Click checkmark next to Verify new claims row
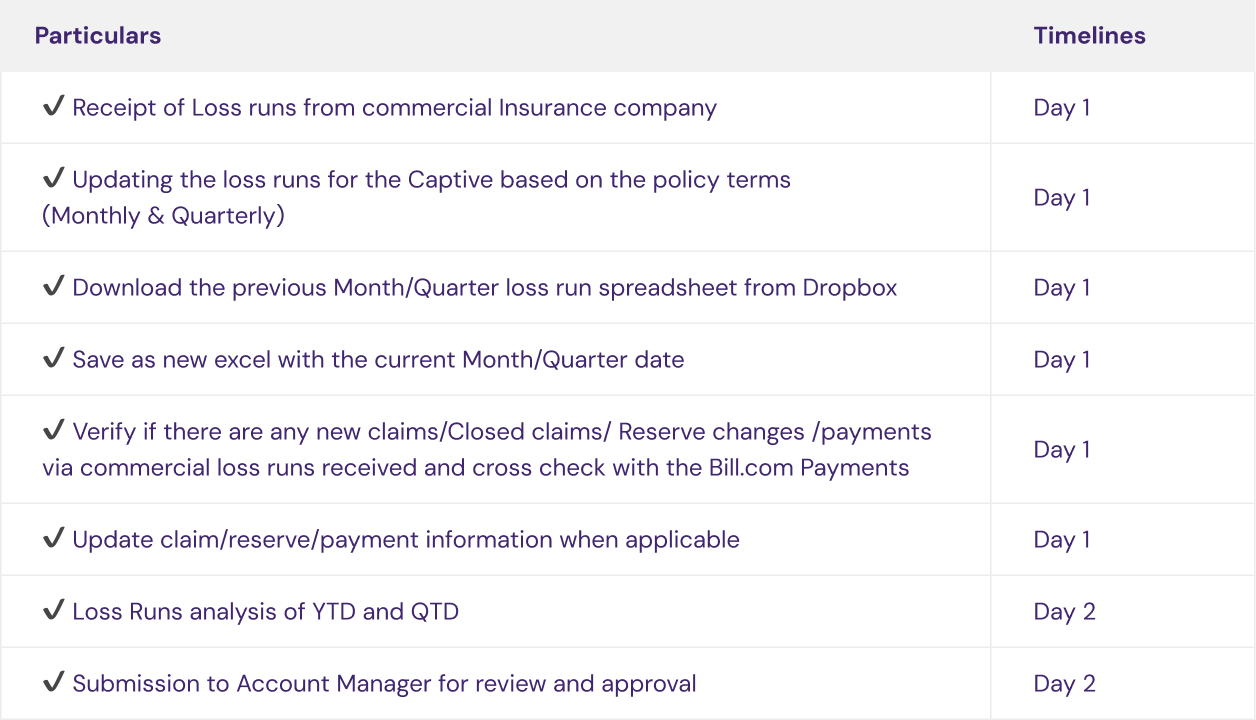The image size is (1256, 720). (x=54, y=431)
